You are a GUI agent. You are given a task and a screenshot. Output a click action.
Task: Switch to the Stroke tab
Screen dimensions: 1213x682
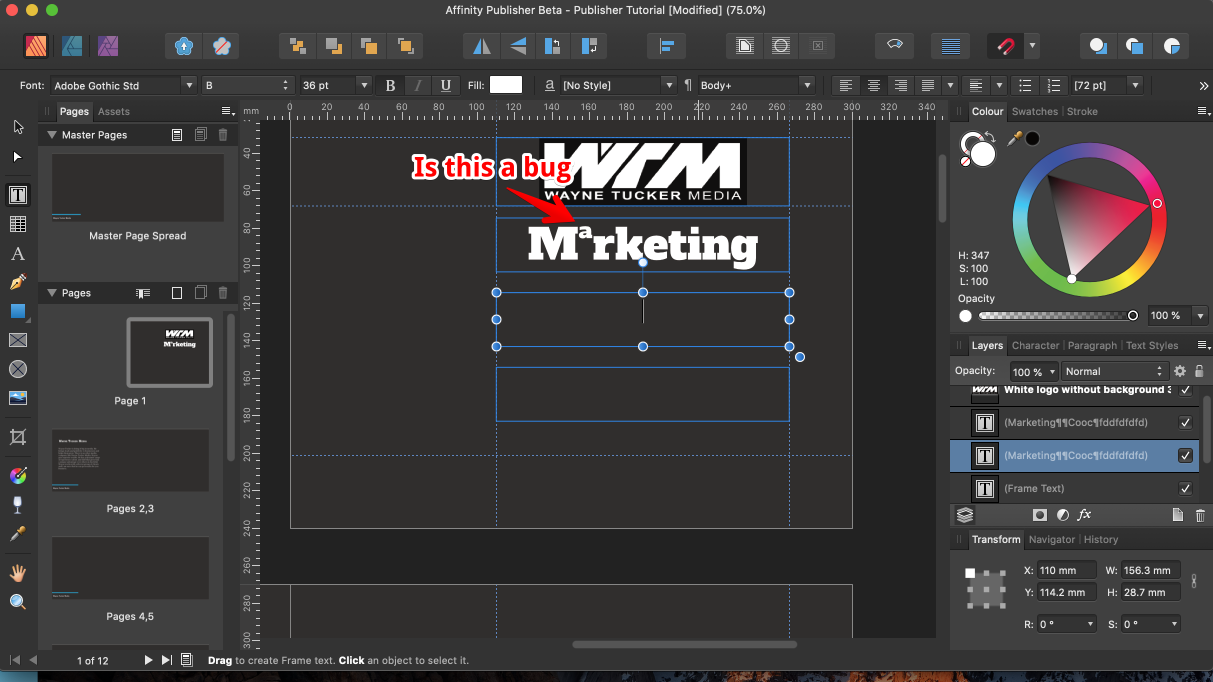[x=1082, y=112]
